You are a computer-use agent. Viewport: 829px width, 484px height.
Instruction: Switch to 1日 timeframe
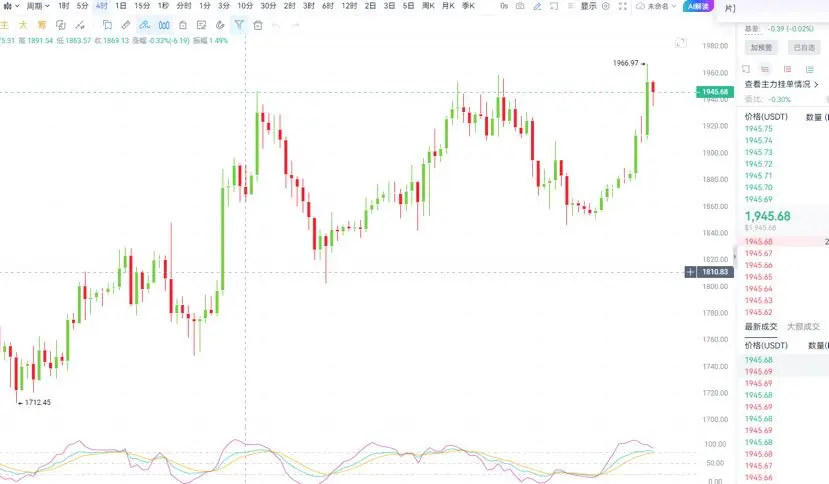(x=121, y=6)
